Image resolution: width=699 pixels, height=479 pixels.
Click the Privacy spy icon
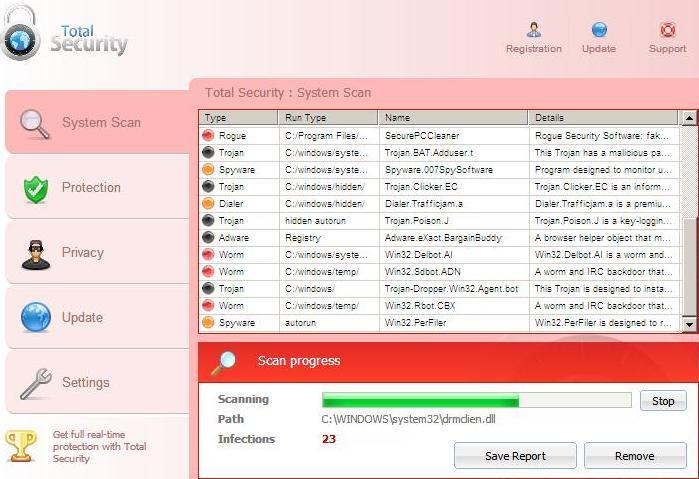coord(36,255)
